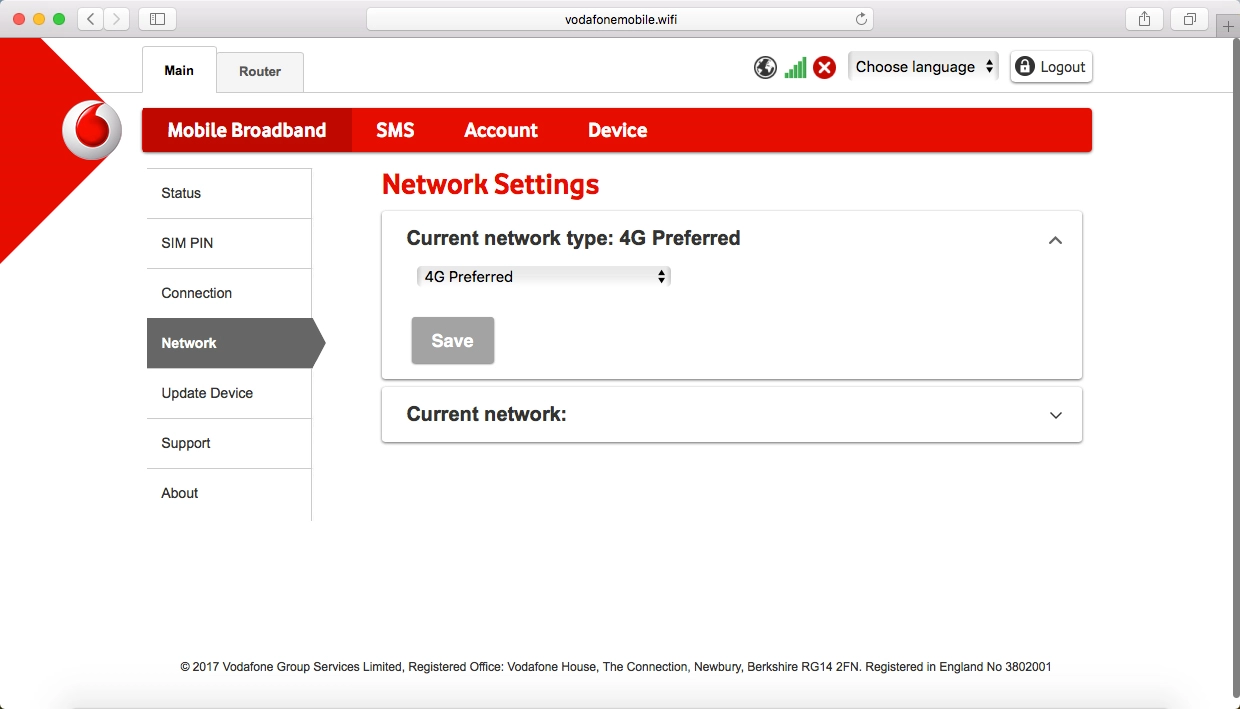The height and width of the screenshot is (709, 1240).
Task: Click Safari's sidebar toggle icon
Action: point(157,19)
